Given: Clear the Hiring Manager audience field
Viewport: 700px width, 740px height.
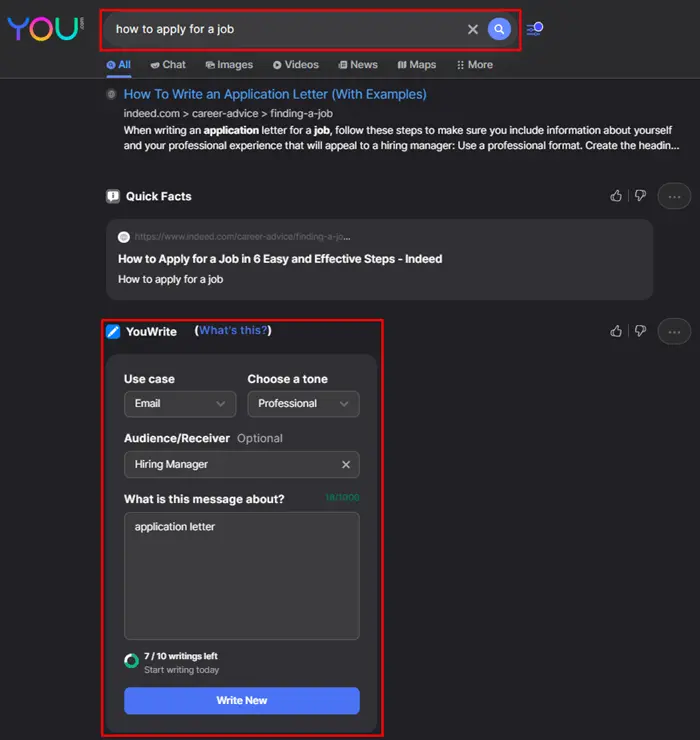Looking at the screenshot, I should [346, 465].
